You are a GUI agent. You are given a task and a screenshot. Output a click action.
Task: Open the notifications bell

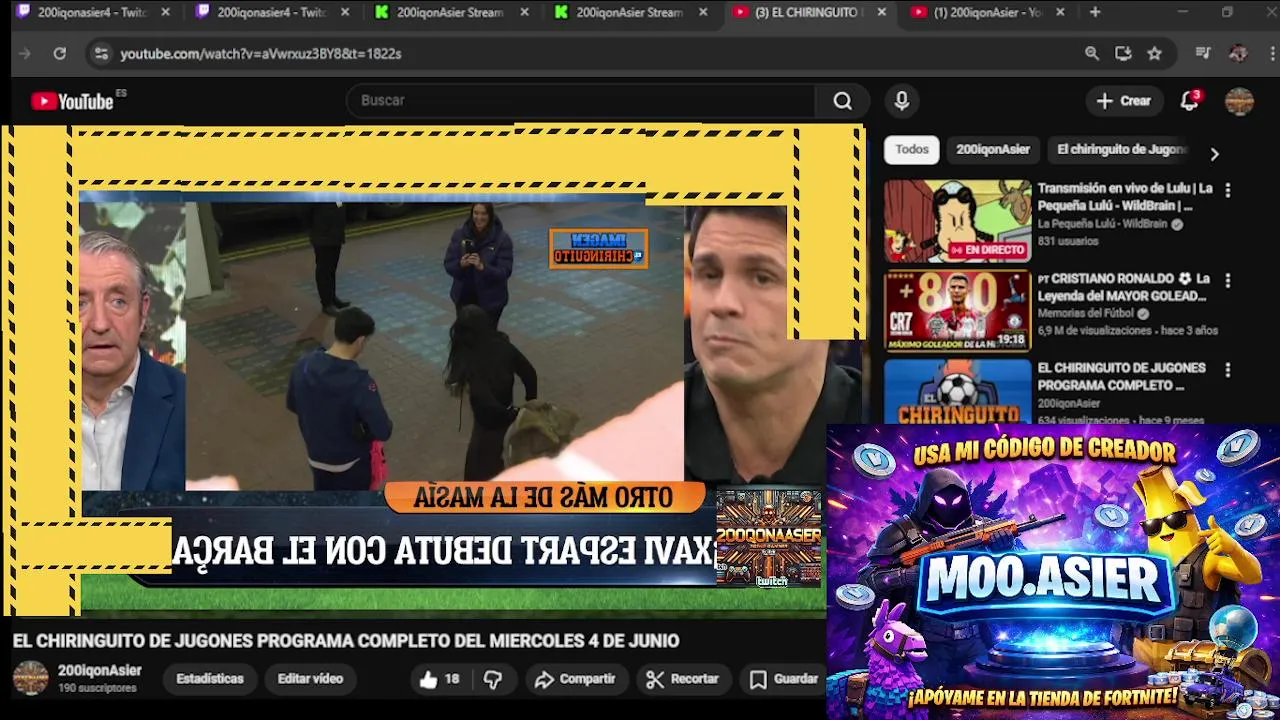[1189, 101]
